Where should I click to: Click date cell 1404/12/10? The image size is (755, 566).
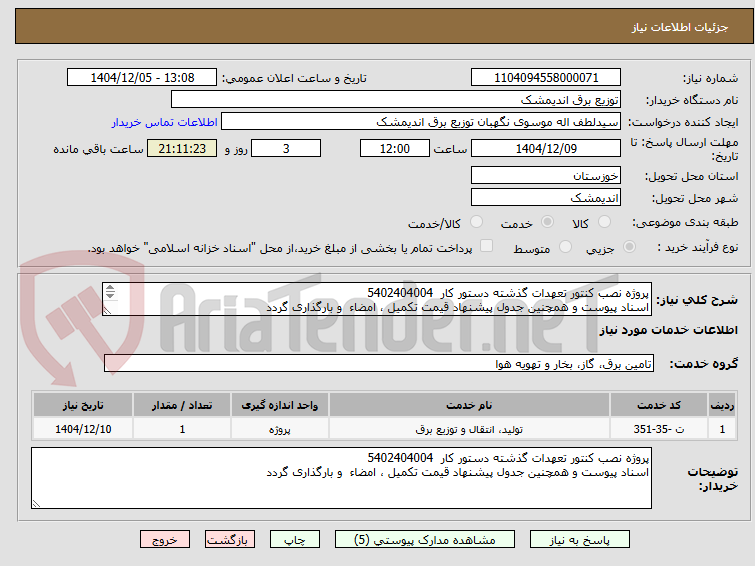(83, 429)
